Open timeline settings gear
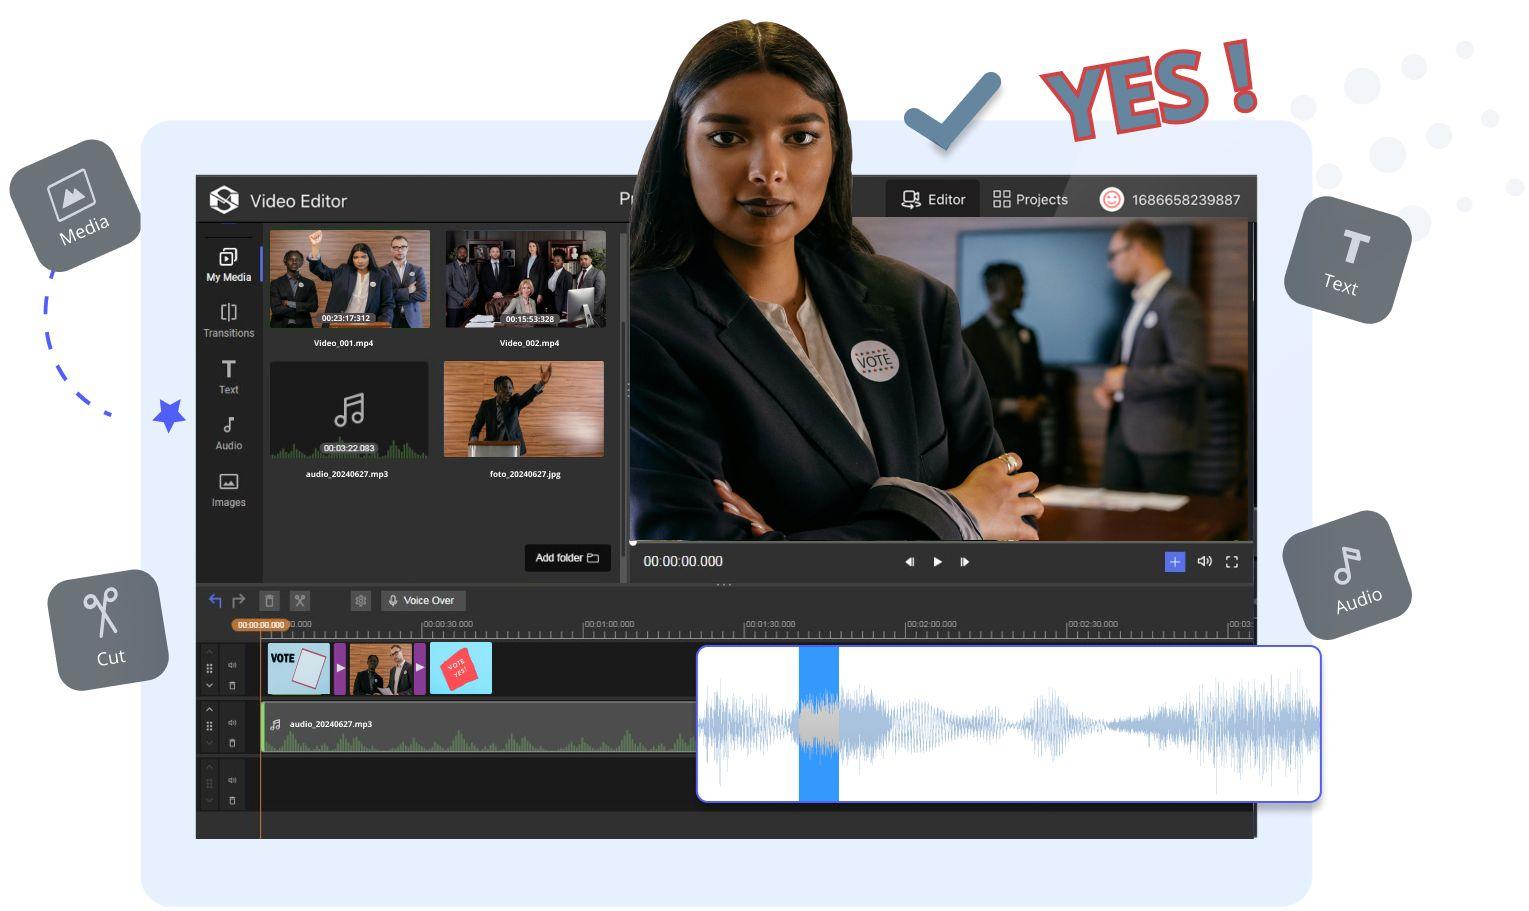The width and height of the screenshot is (1529, 911). (361, 600)
